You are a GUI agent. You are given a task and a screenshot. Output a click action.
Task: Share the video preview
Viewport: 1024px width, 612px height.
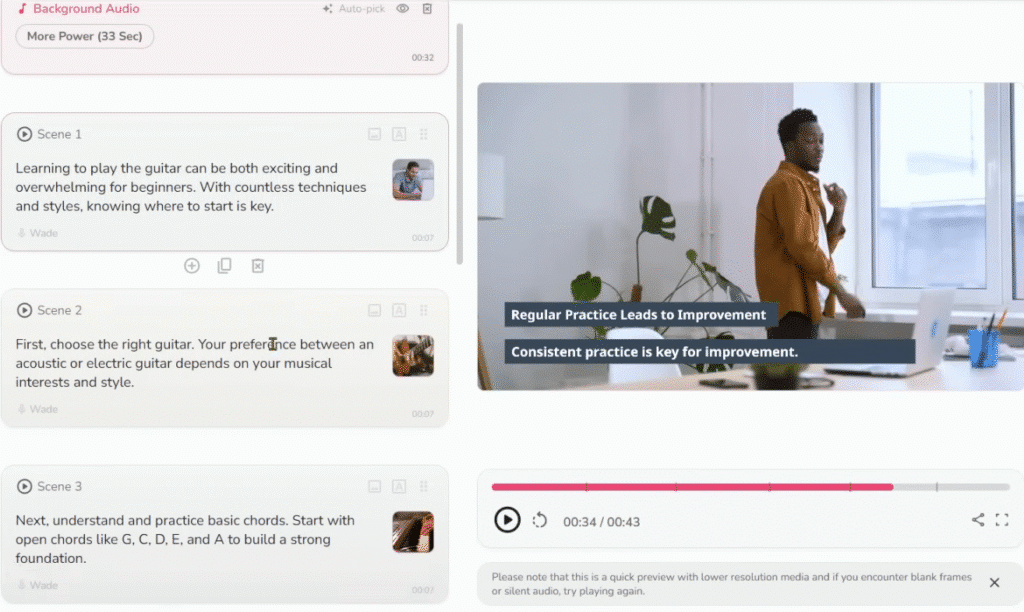coord(978,520)
